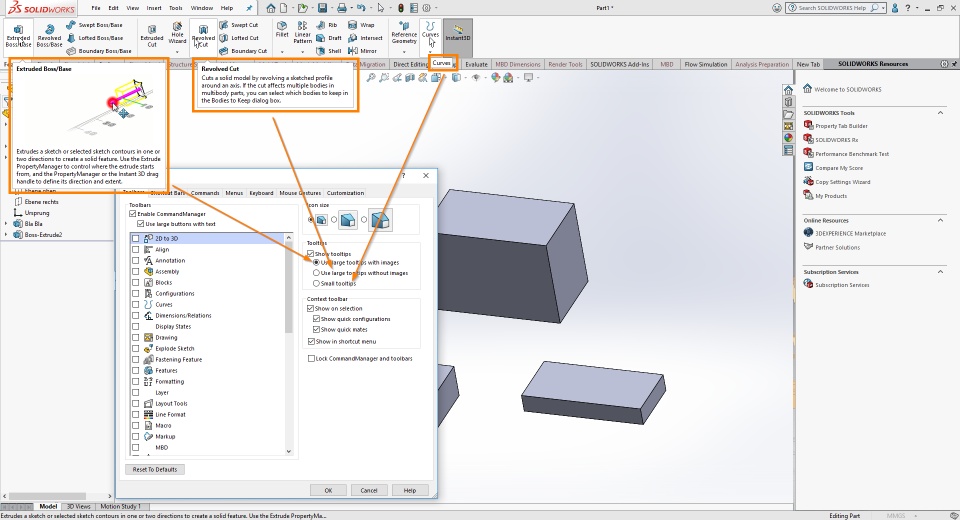The image size is (960, 520).
Task: Select the Draft feature
Action: click(329, 38)
